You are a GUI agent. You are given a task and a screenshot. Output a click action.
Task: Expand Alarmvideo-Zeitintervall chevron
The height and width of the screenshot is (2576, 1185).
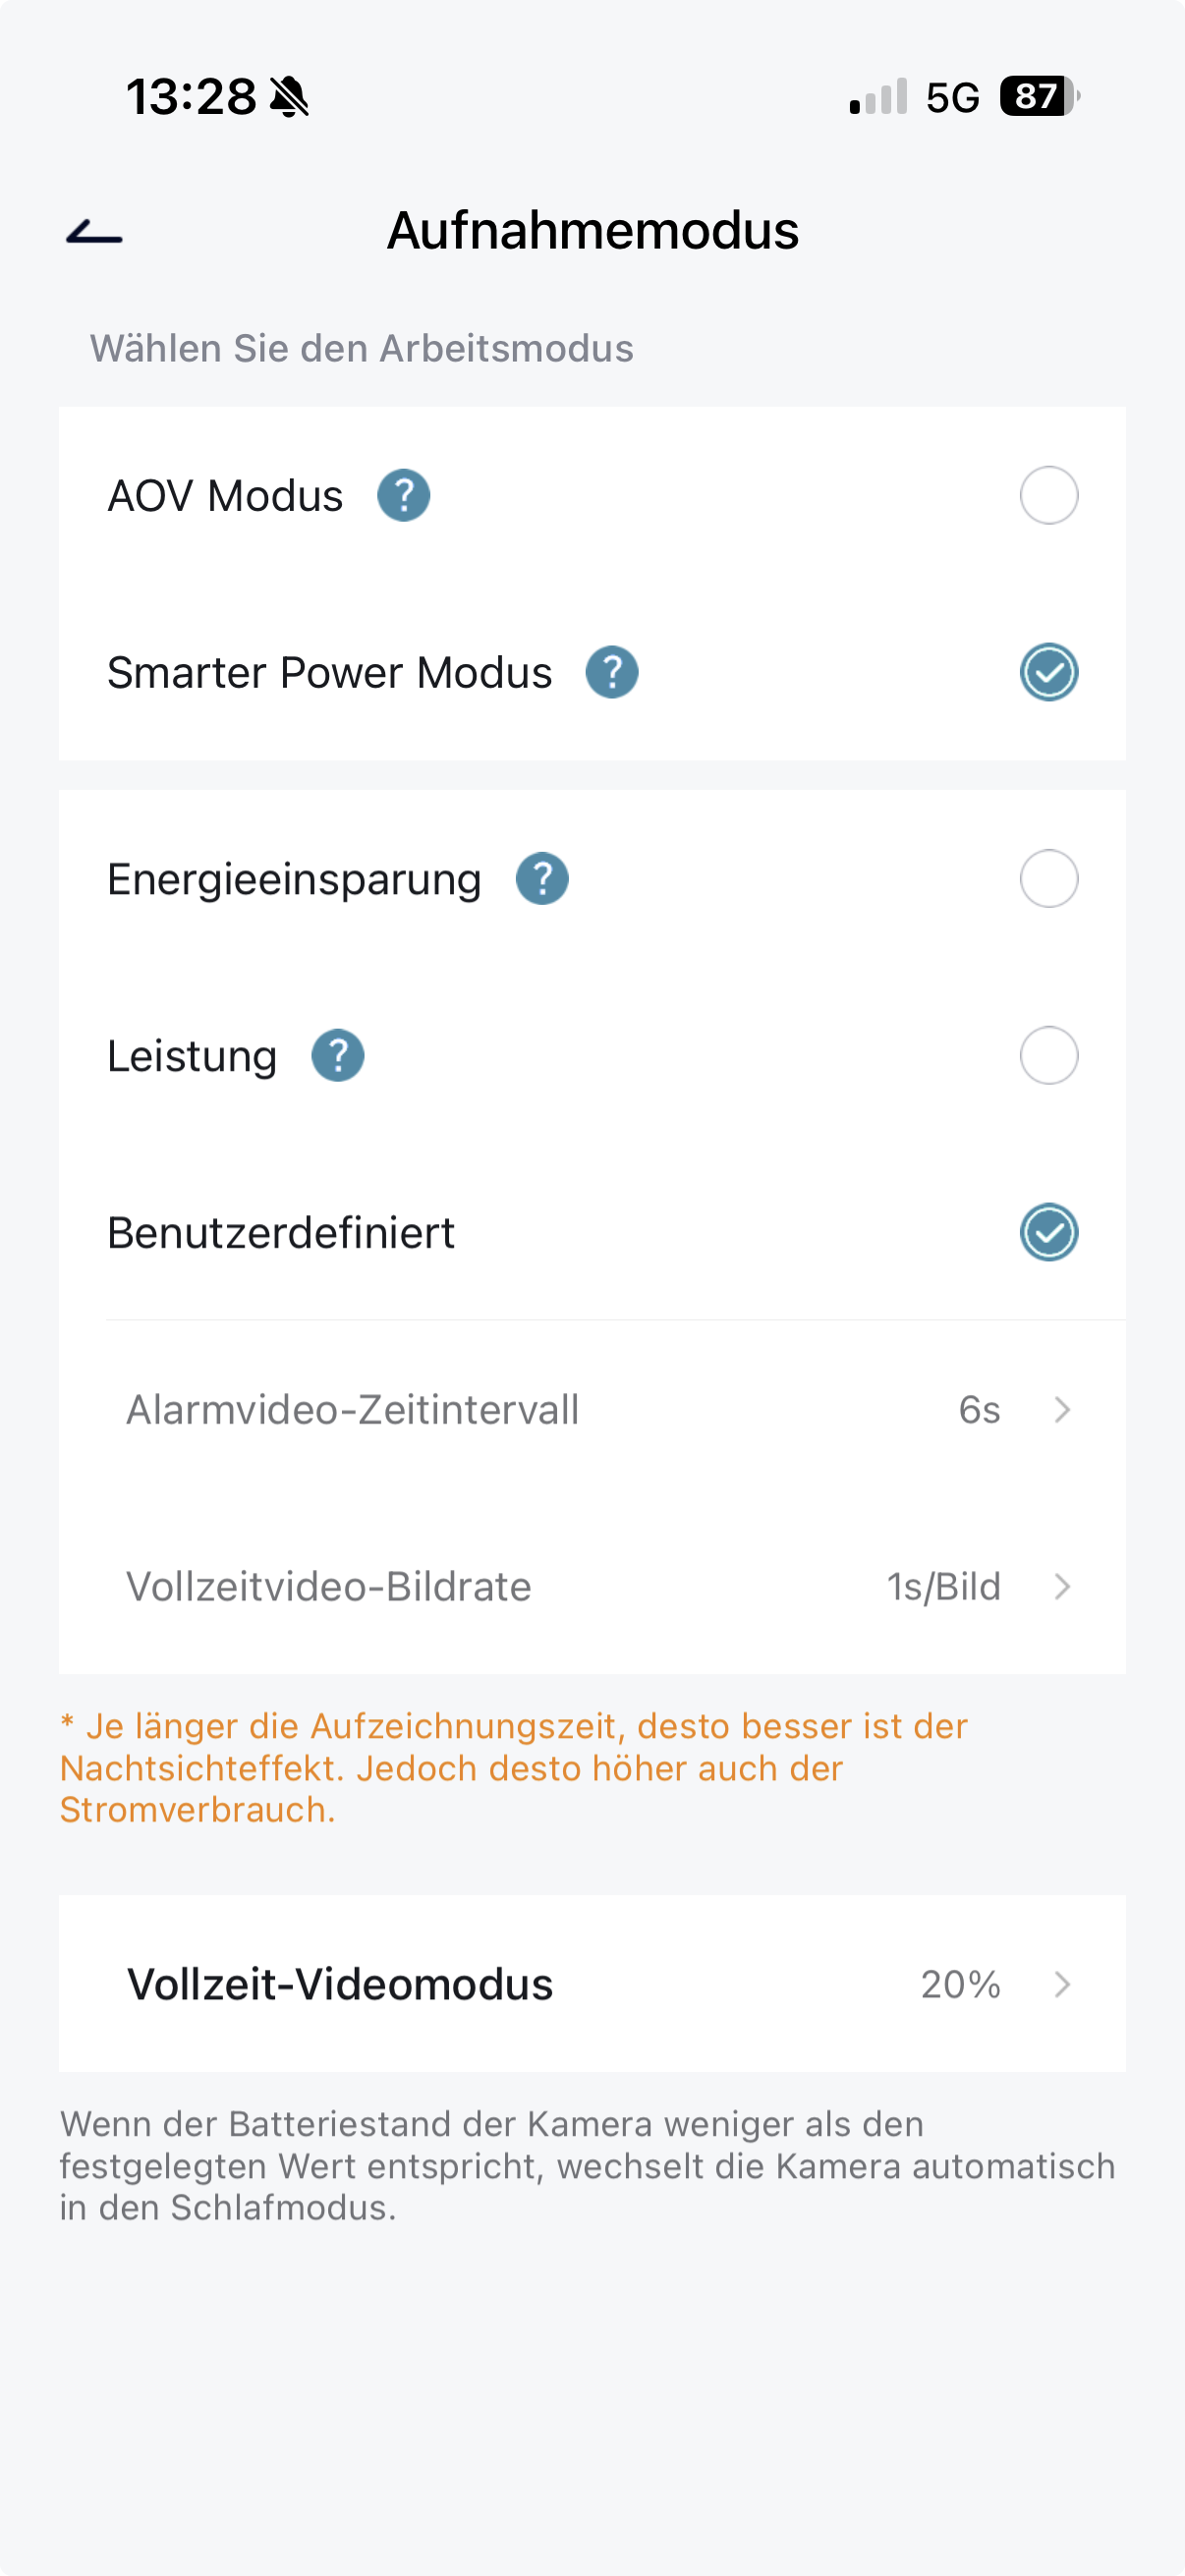[x=1062, y=1410]
